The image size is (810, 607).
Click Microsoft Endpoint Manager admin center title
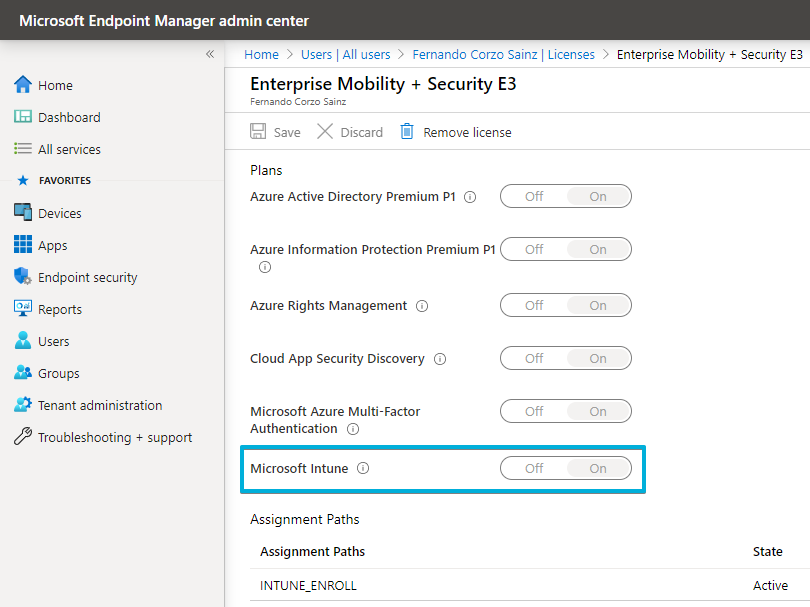click(164, 21)
